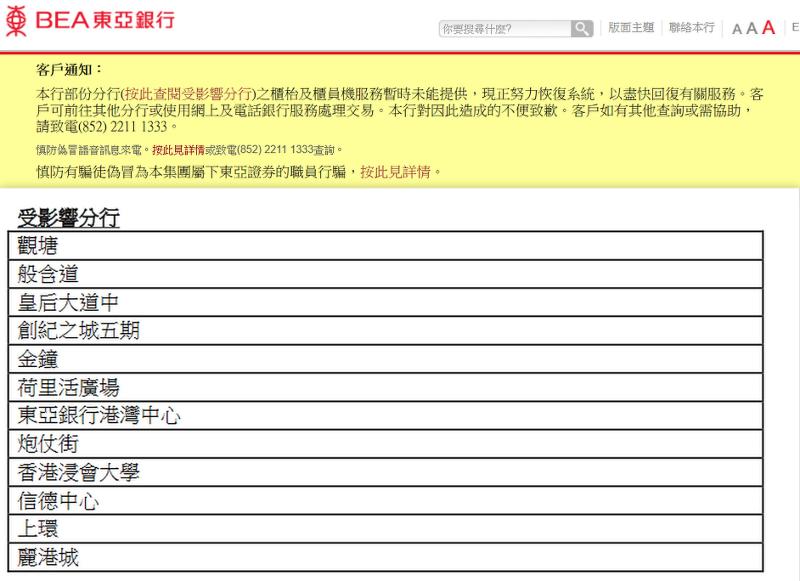Screen dimensions: 800x581
Task: Click the (852) 2211 1333 phone number in main notice
Action: [x=122, y=126]
